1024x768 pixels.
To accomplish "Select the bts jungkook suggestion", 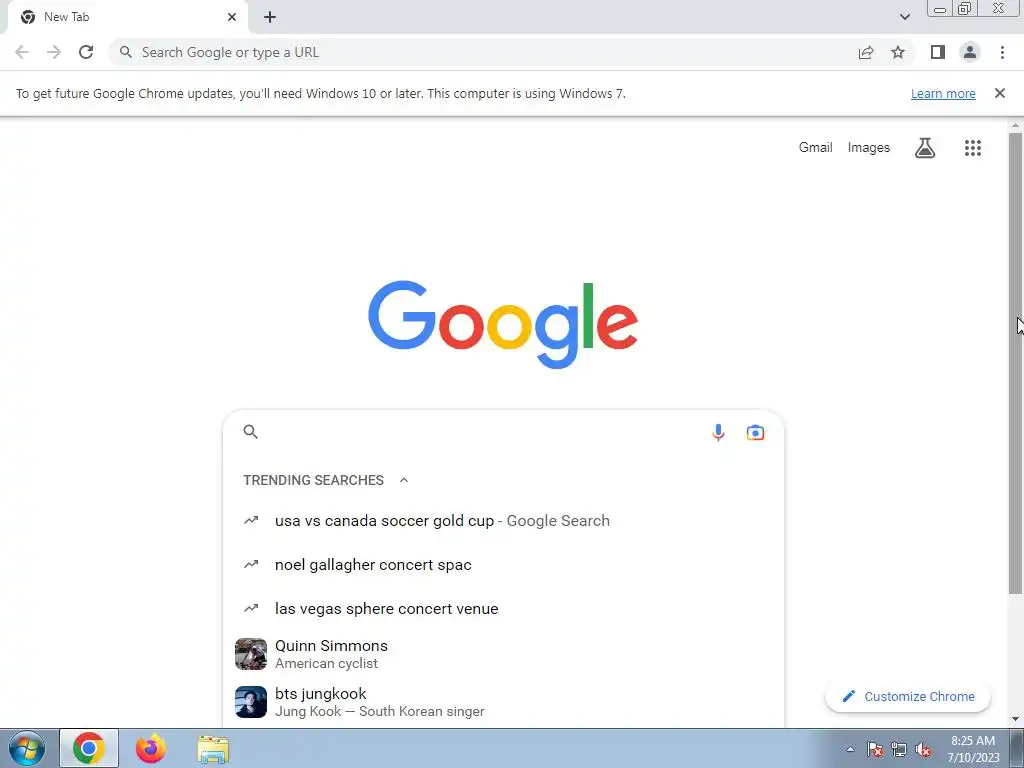I will (503, 702).
